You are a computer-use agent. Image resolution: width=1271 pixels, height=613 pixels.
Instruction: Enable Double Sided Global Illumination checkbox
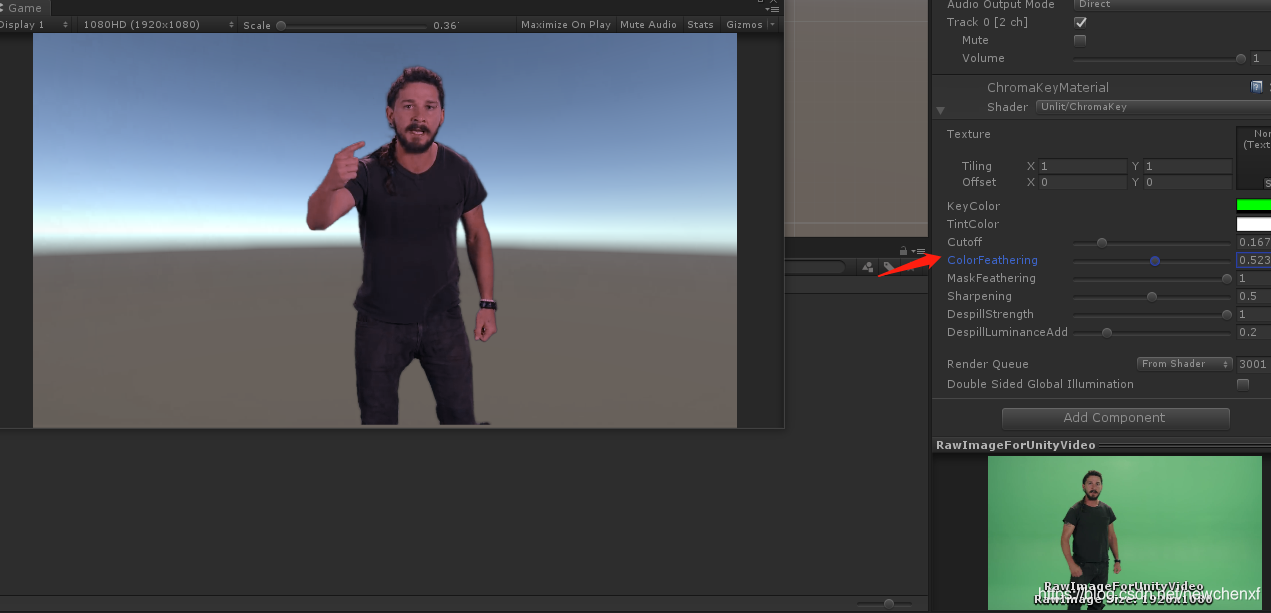(x=1243, y=384)
